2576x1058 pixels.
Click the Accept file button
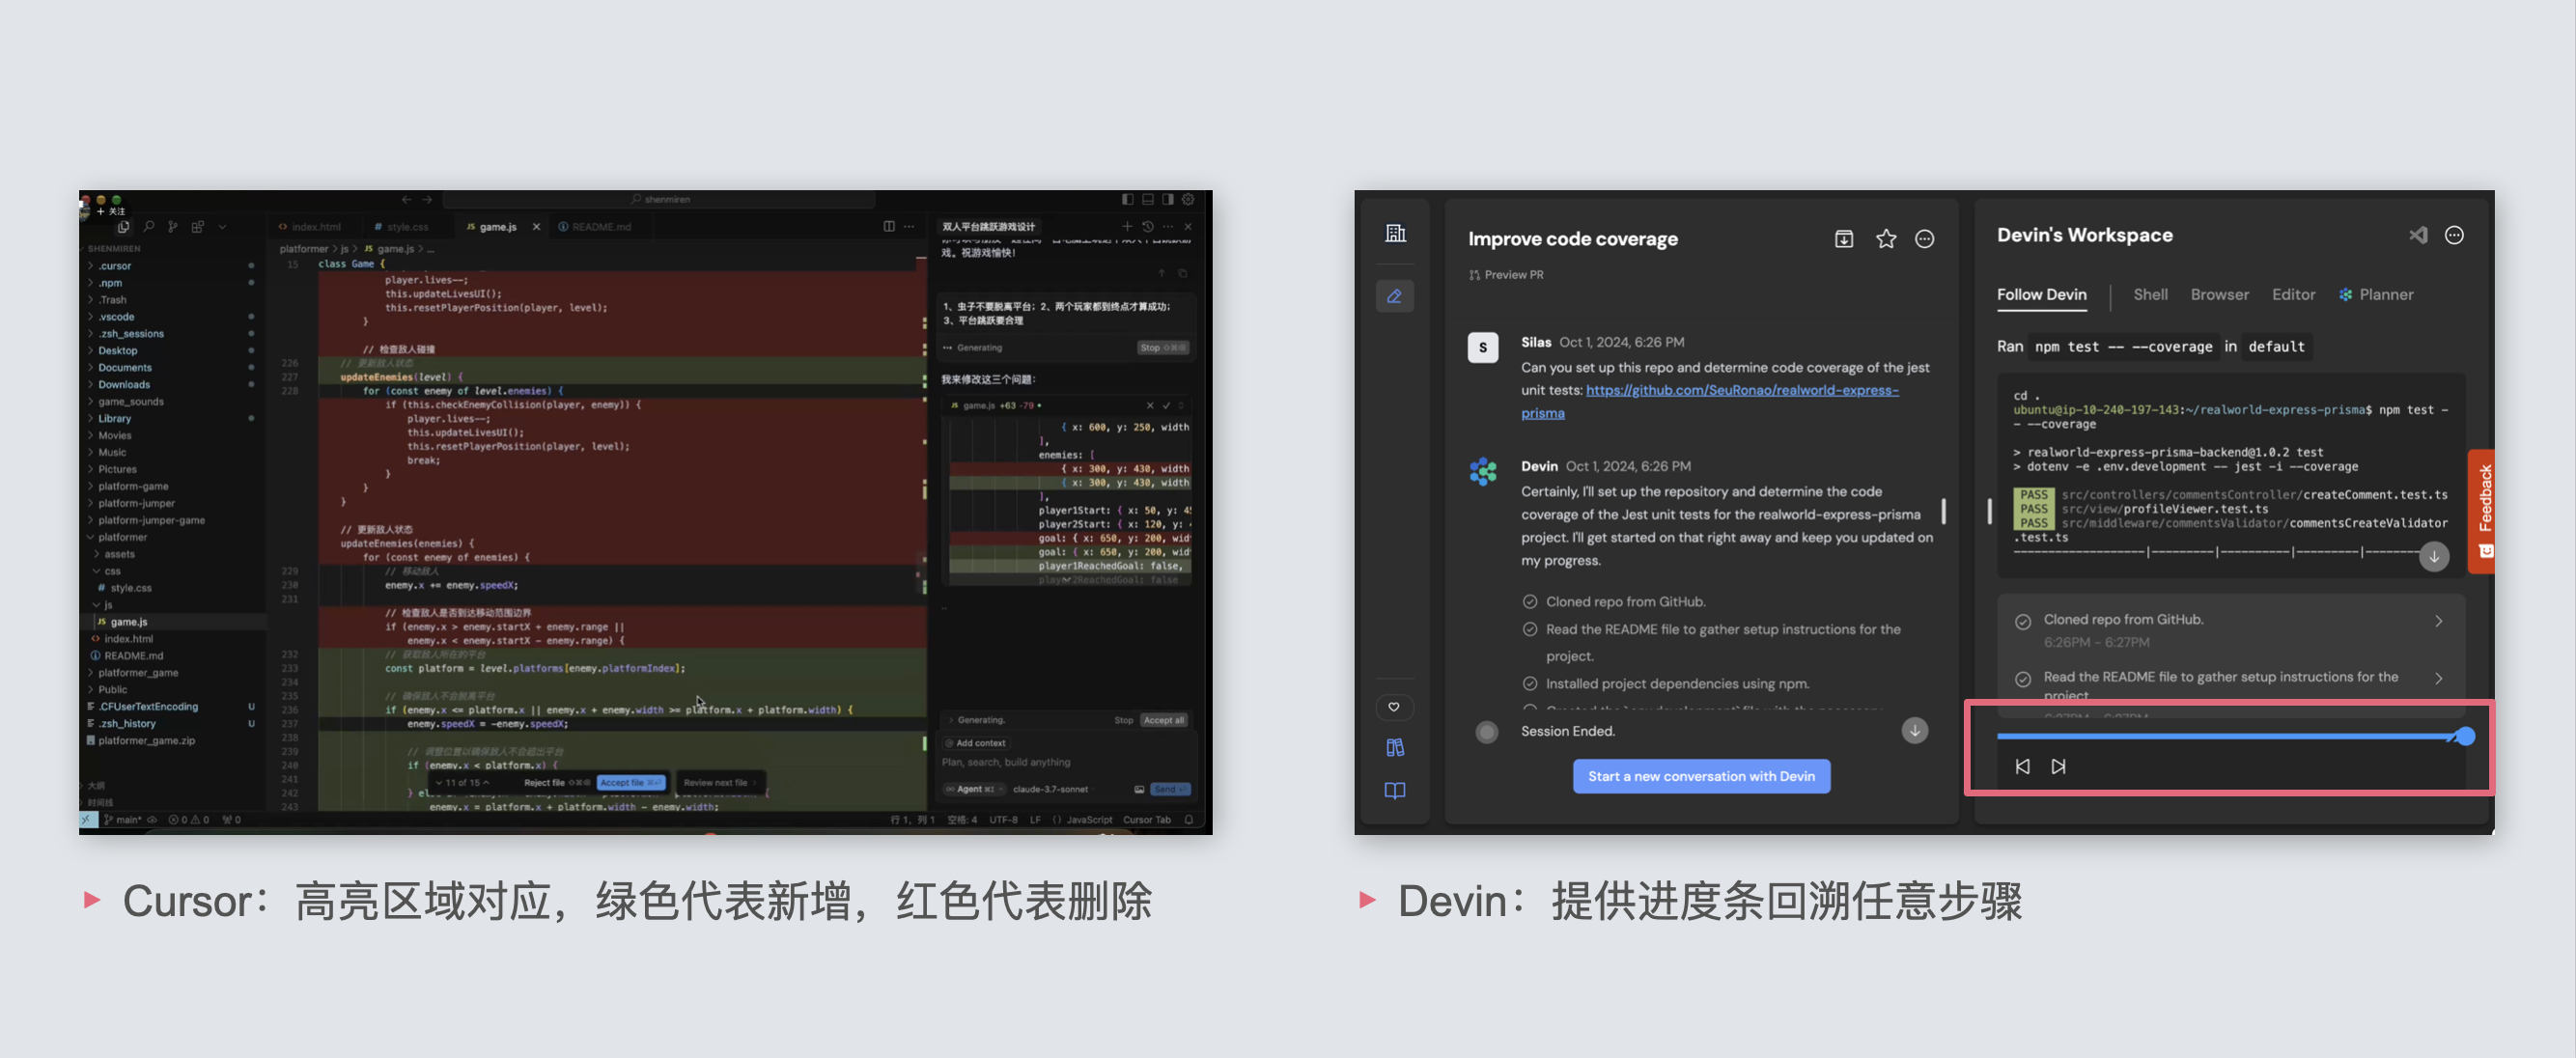[x=631, y=783]
